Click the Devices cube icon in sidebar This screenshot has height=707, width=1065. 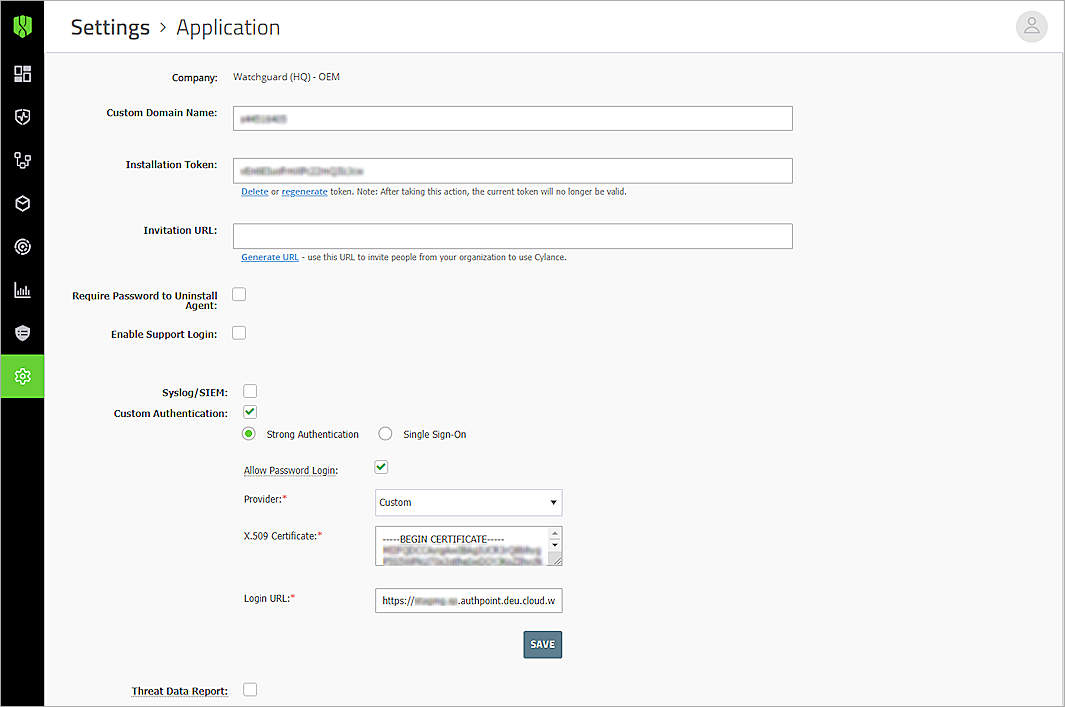click(22, 203)
